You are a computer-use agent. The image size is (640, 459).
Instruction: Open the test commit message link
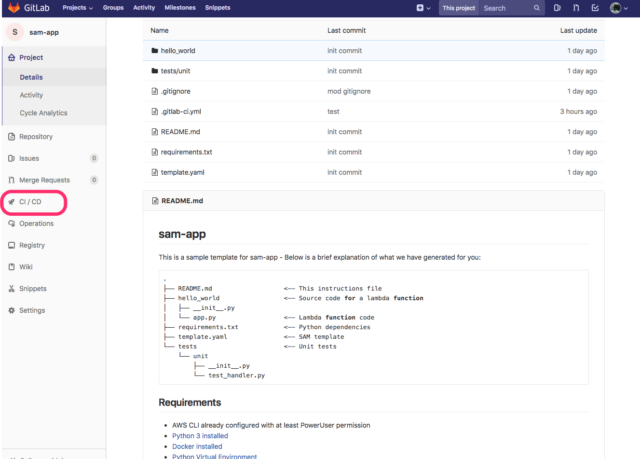[x=333, y=111]
